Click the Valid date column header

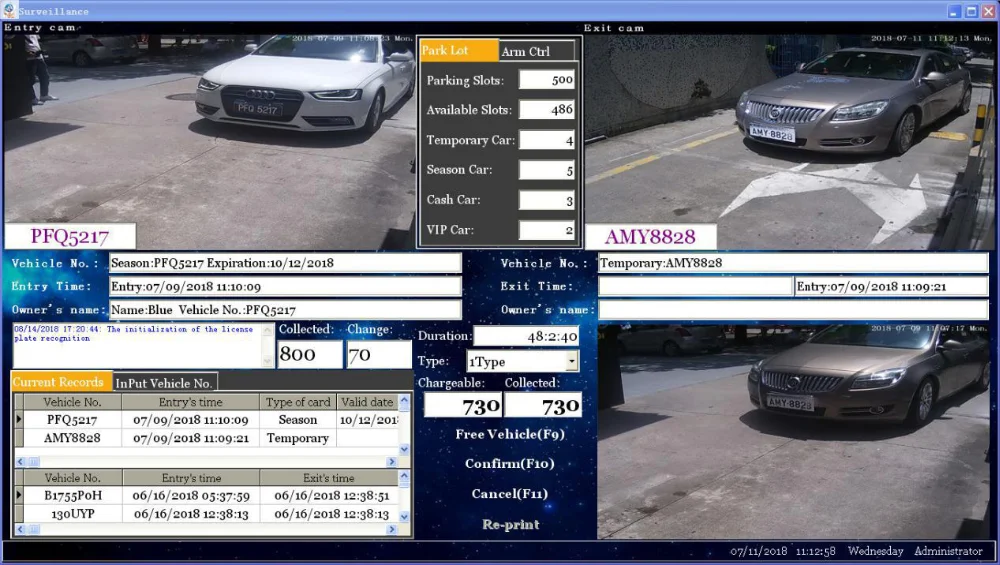click(x=367, y=402)
